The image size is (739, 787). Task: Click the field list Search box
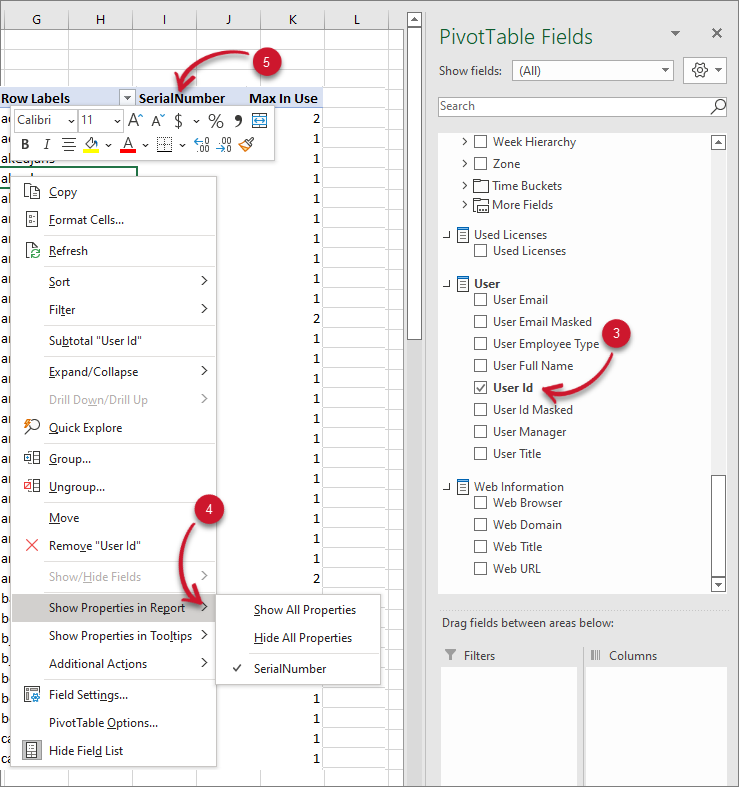pyautogui.click(x=572, y=106)
